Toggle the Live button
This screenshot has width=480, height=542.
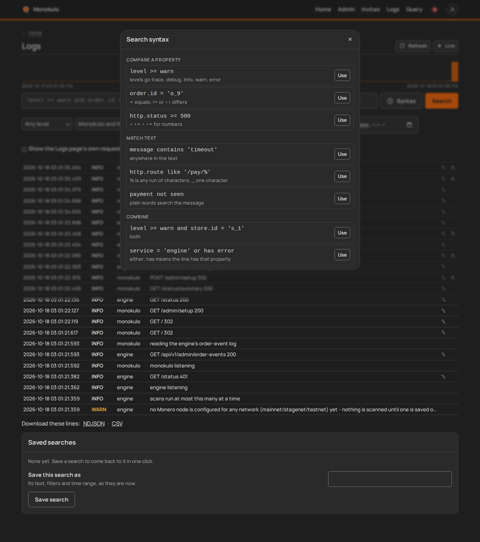[x=446, y=46]
